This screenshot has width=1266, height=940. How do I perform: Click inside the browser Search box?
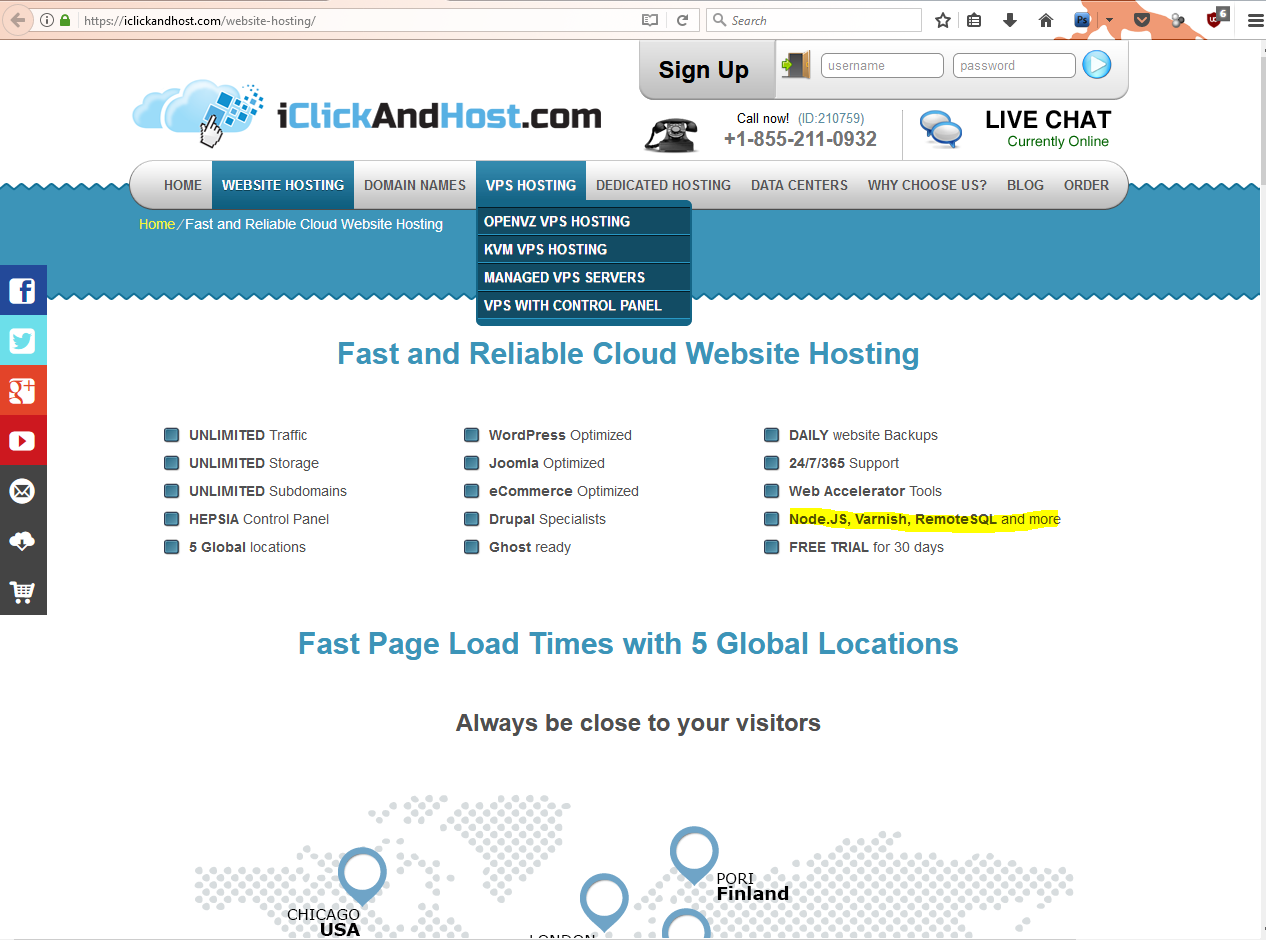(814, 20)
